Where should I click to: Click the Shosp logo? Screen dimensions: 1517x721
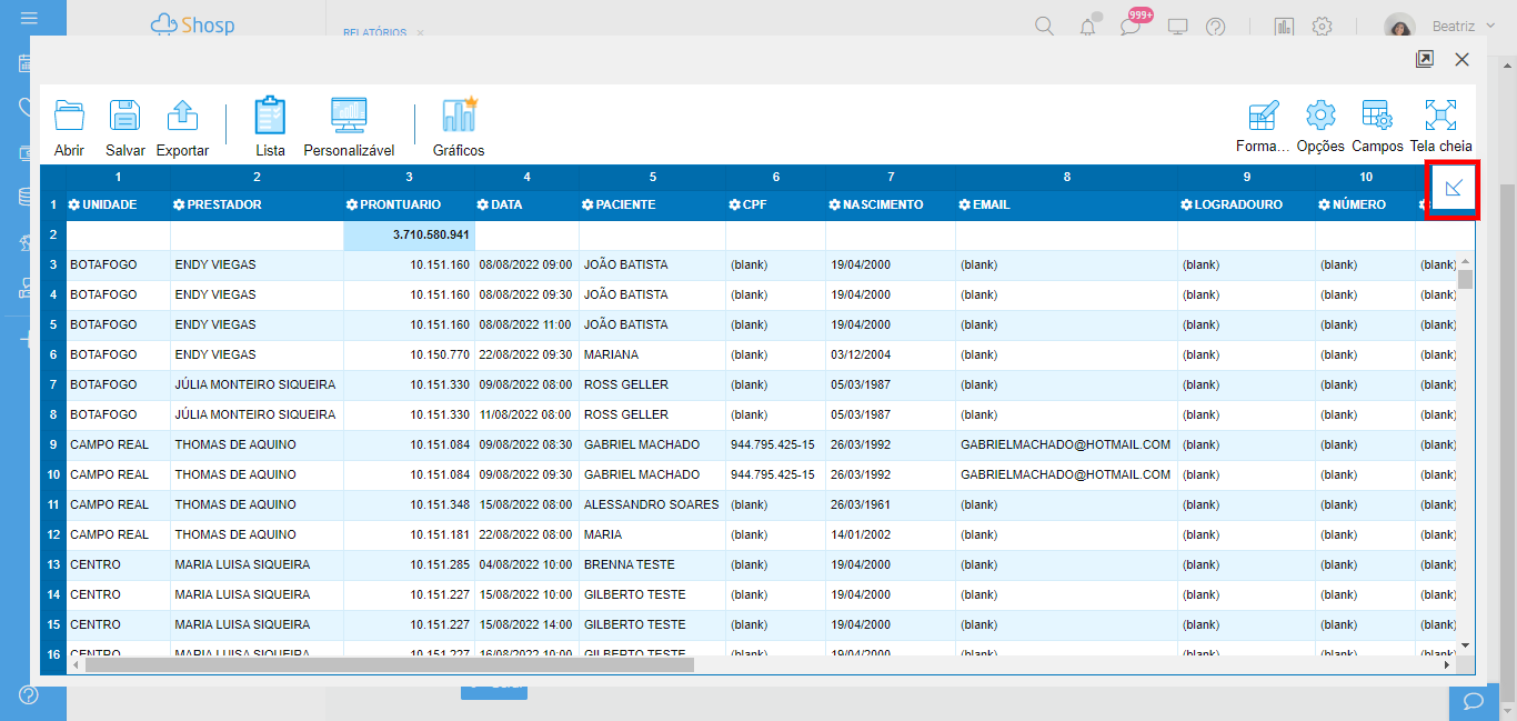192,24
